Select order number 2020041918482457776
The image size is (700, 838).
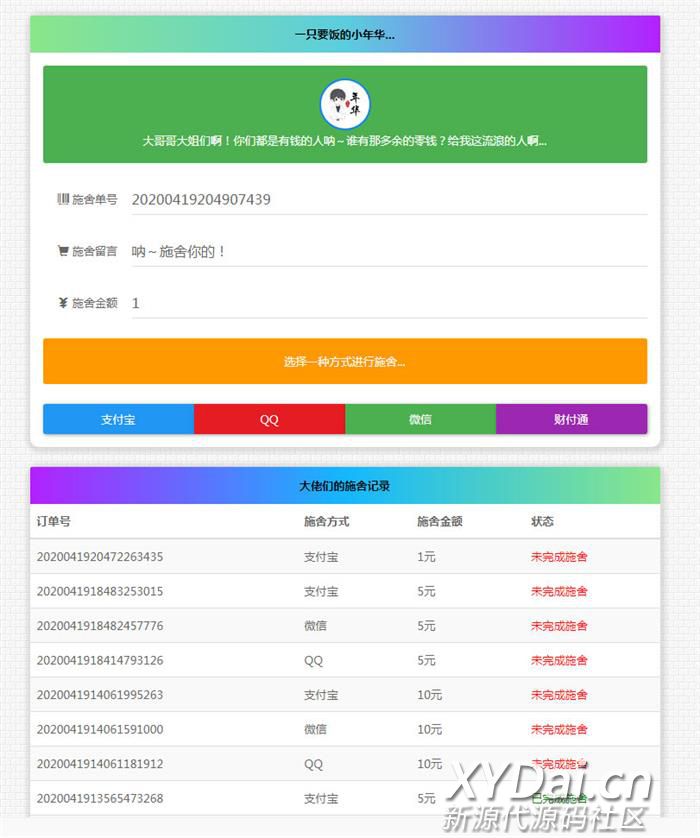coord(100,625)
